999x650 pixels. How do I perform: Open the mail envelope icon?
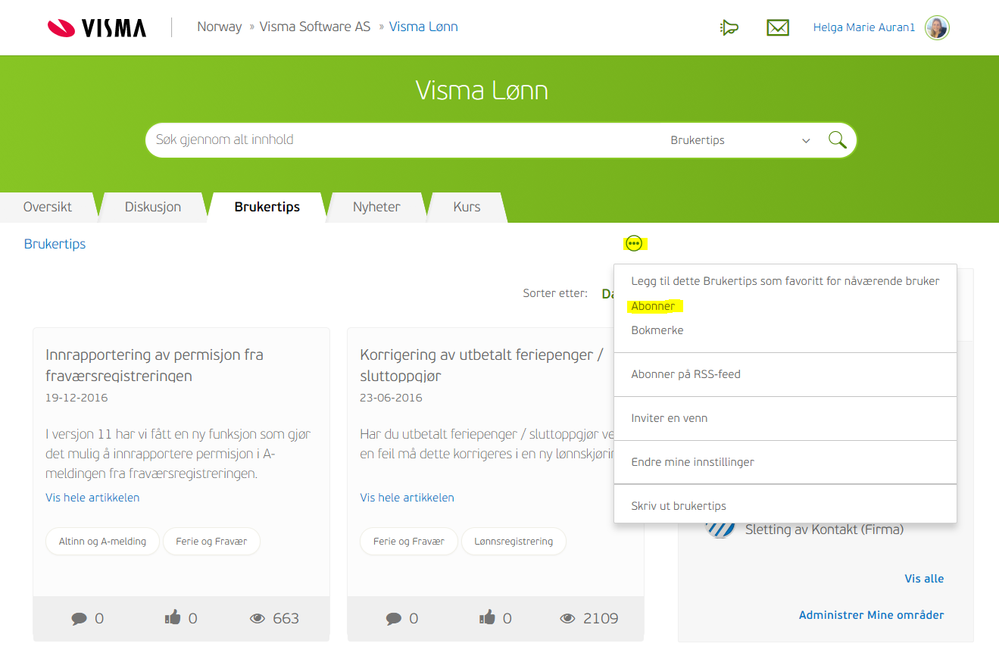click(777, 27)
